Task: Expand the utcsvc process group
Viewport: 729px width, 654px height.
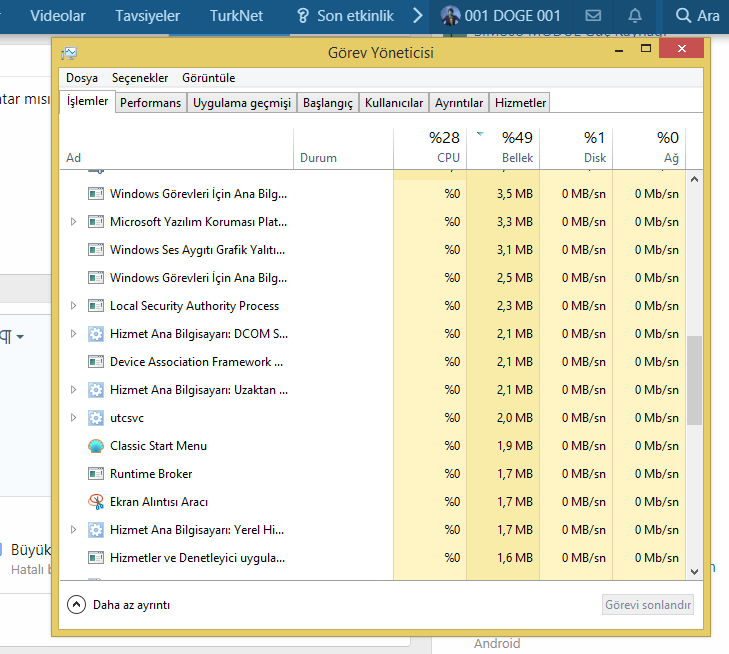Action: 73,418
